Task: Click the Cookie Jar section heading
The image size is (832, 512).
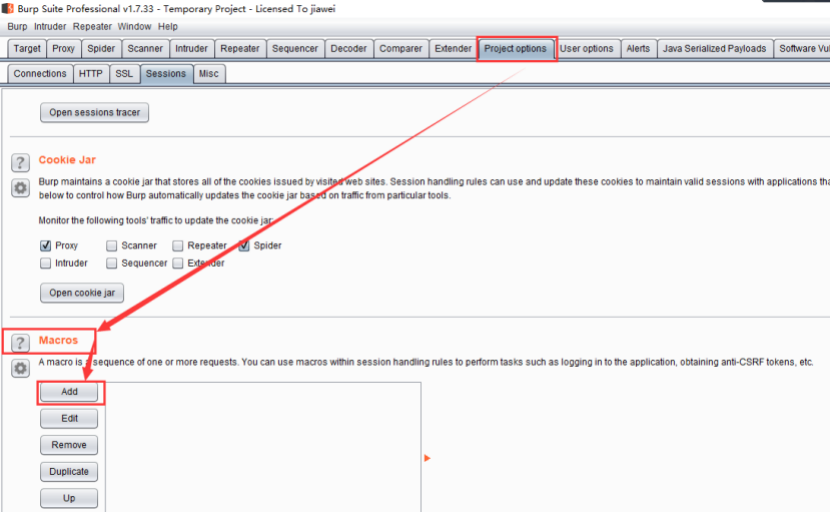Action: (67, 160)
